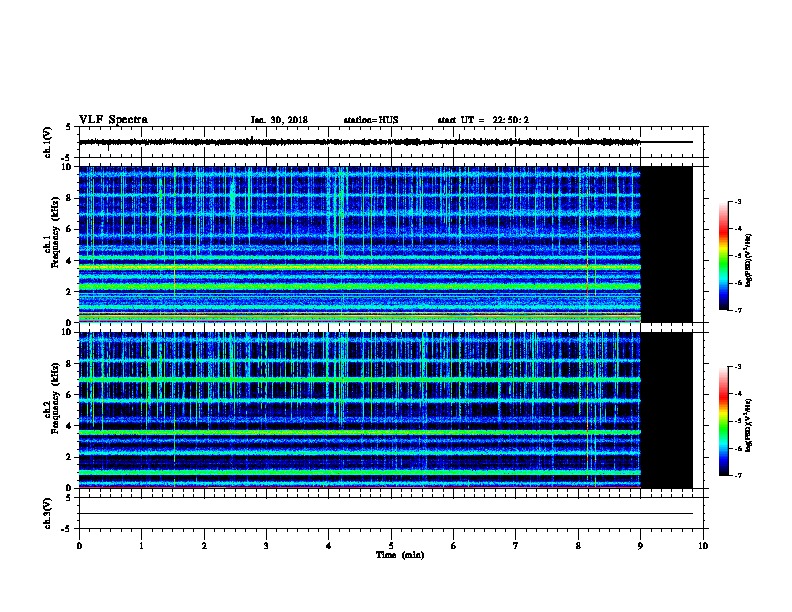This screenshot has width=792, height=612.
Task: Click the ch.1 Frequency (kHz) axis label
Action: [52, 232]
